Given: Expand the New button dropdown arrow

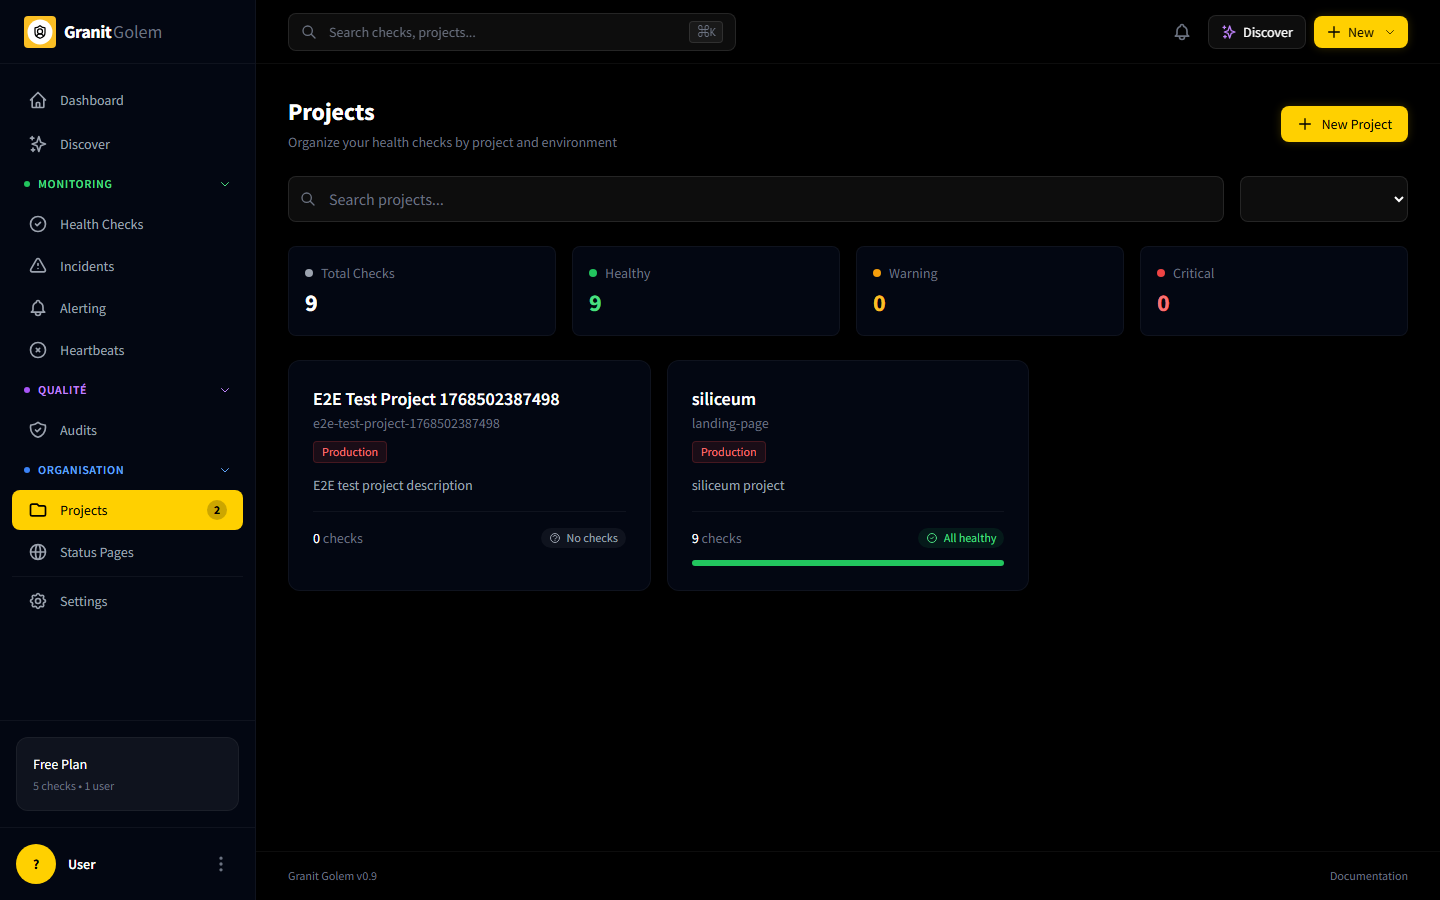Looking at the screenshot, I should click(1390, 32).
